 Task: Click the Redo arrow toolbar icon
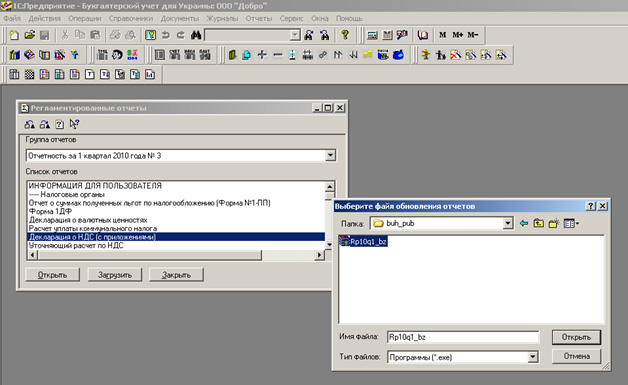[181, 35]
